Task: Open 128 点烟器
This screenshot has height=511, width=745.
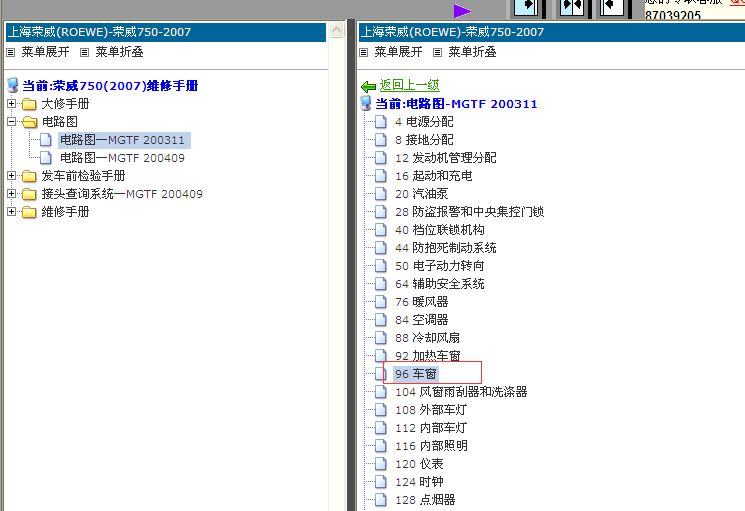Action: click(x=425, y=500)
